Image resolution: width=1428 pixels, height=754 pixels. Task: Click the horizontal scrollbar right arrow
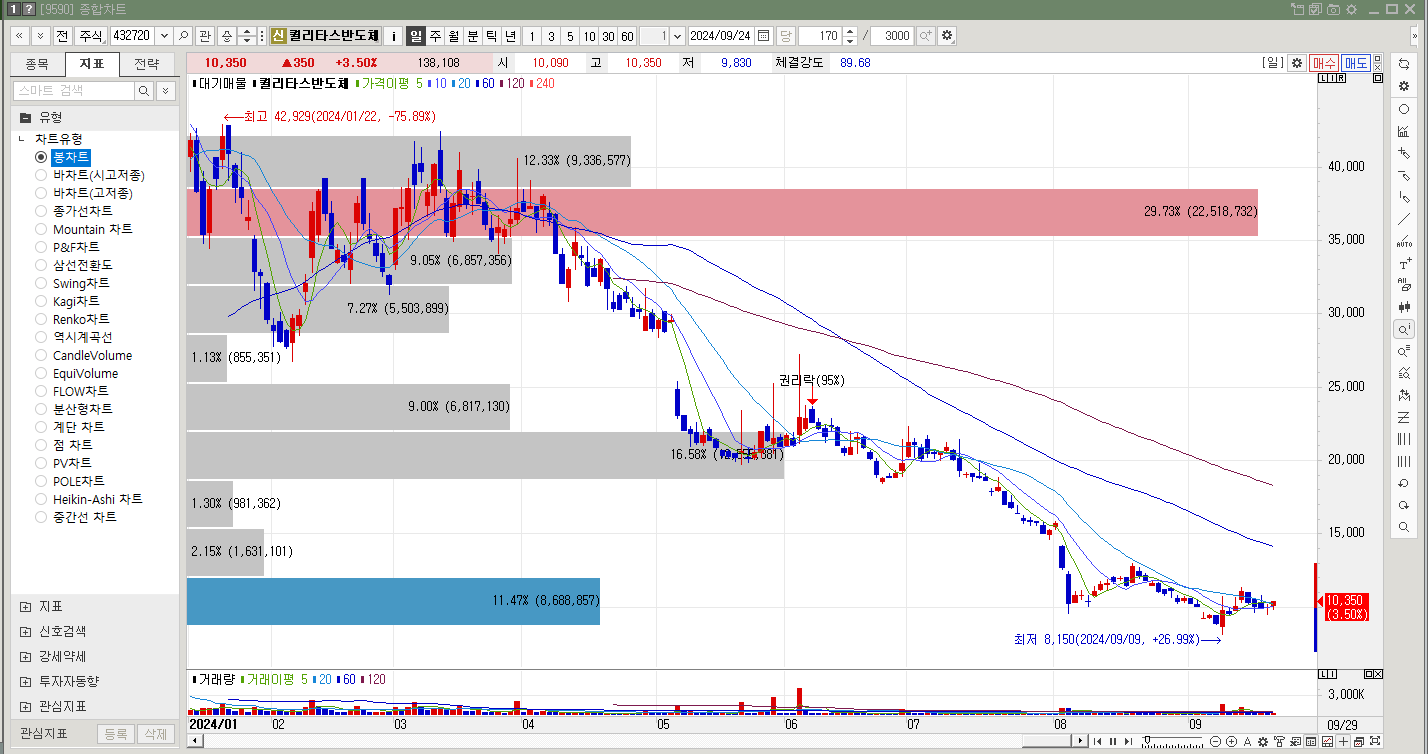[x=1080, y=741]
